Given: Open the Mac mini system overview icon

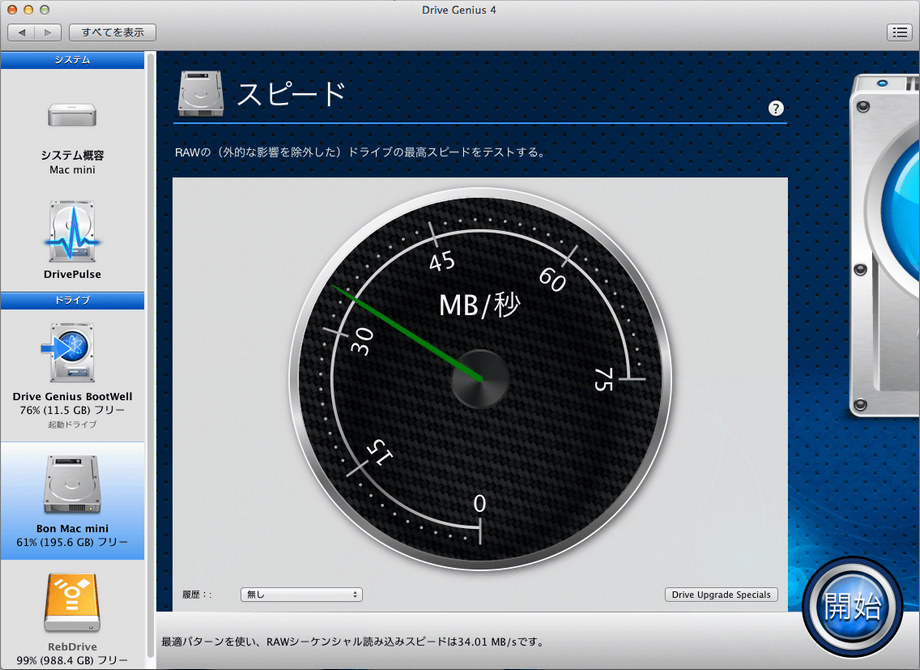Looking at the screenshot, I should coord(72,114).
